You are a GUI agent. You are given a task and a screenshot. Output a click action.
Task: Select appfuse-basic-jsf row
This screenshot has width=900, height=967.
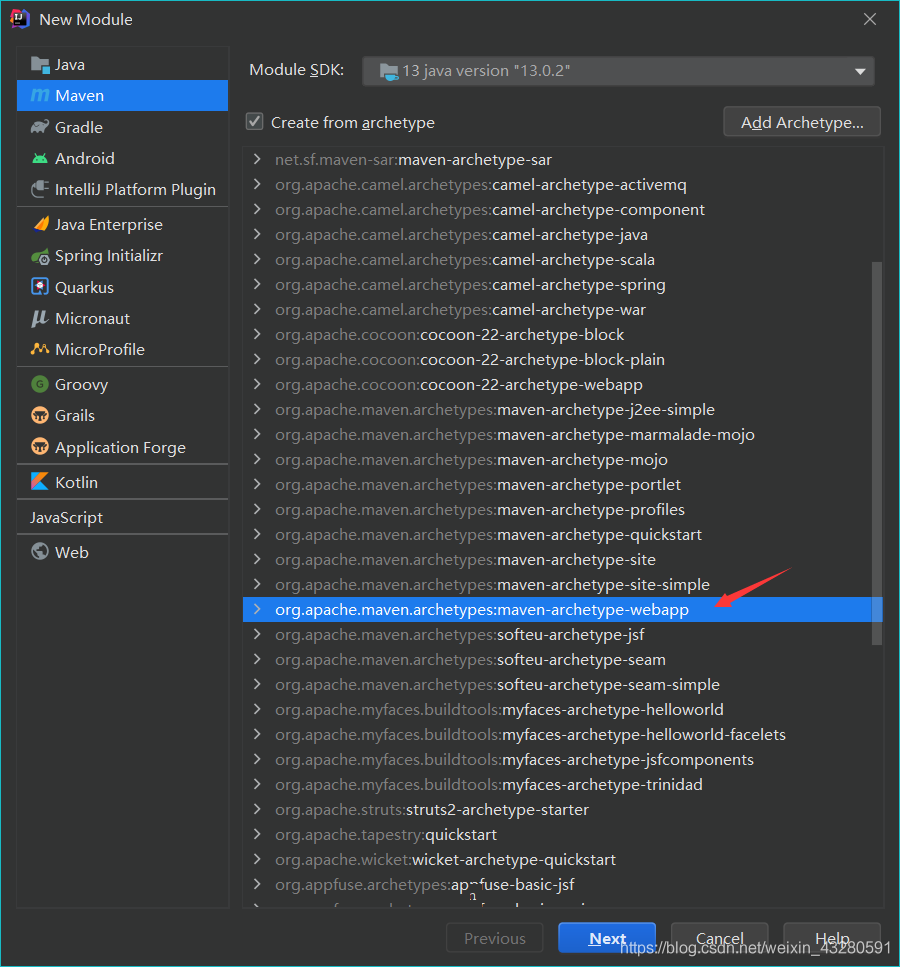point(563,884)
